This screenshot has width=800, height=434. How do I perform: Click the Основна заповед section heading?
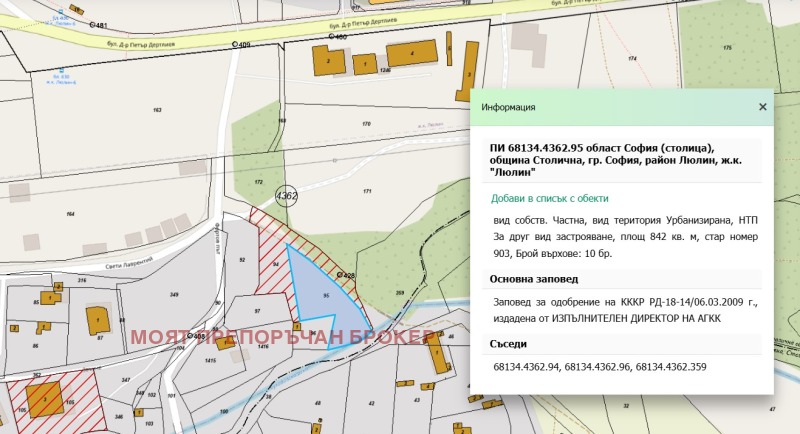pos(534,279)
